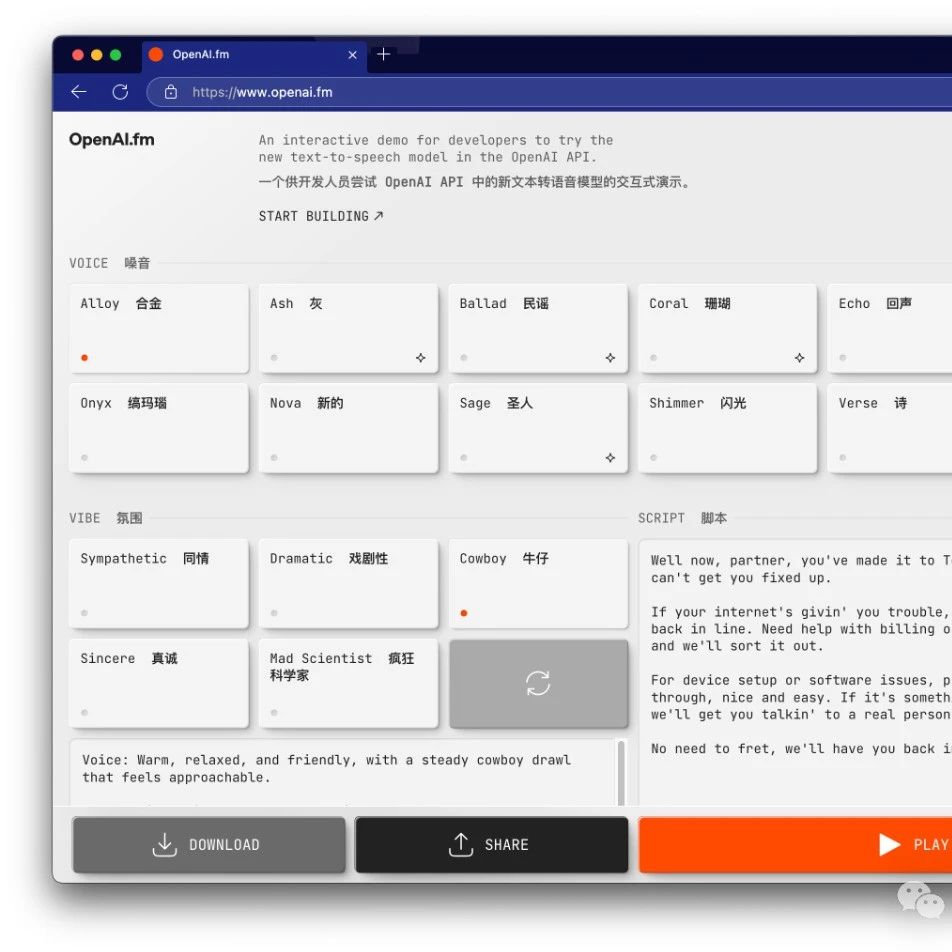Screen dimensions: 952x952
Task: Click the sparkle icon on Ash voice card
Action: click(x=421, y=358)
